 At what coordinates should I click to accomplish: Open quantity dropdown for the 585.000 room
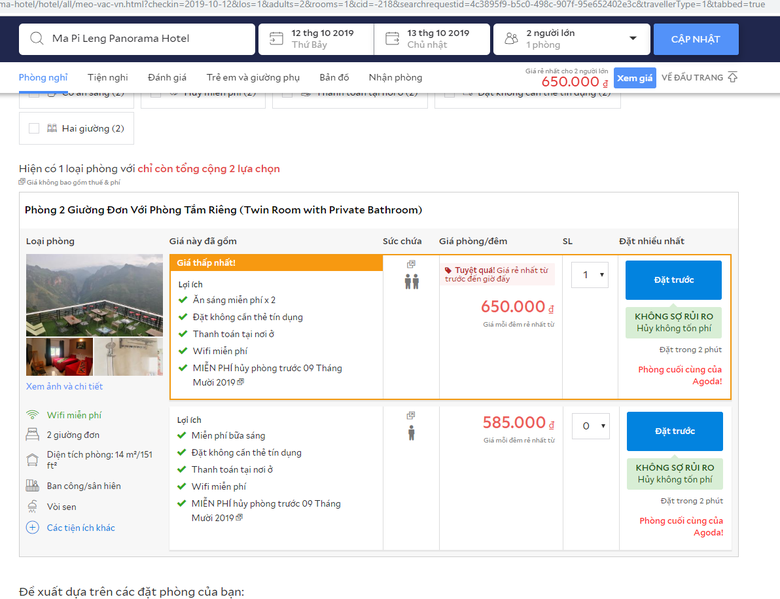click(589, 426)
